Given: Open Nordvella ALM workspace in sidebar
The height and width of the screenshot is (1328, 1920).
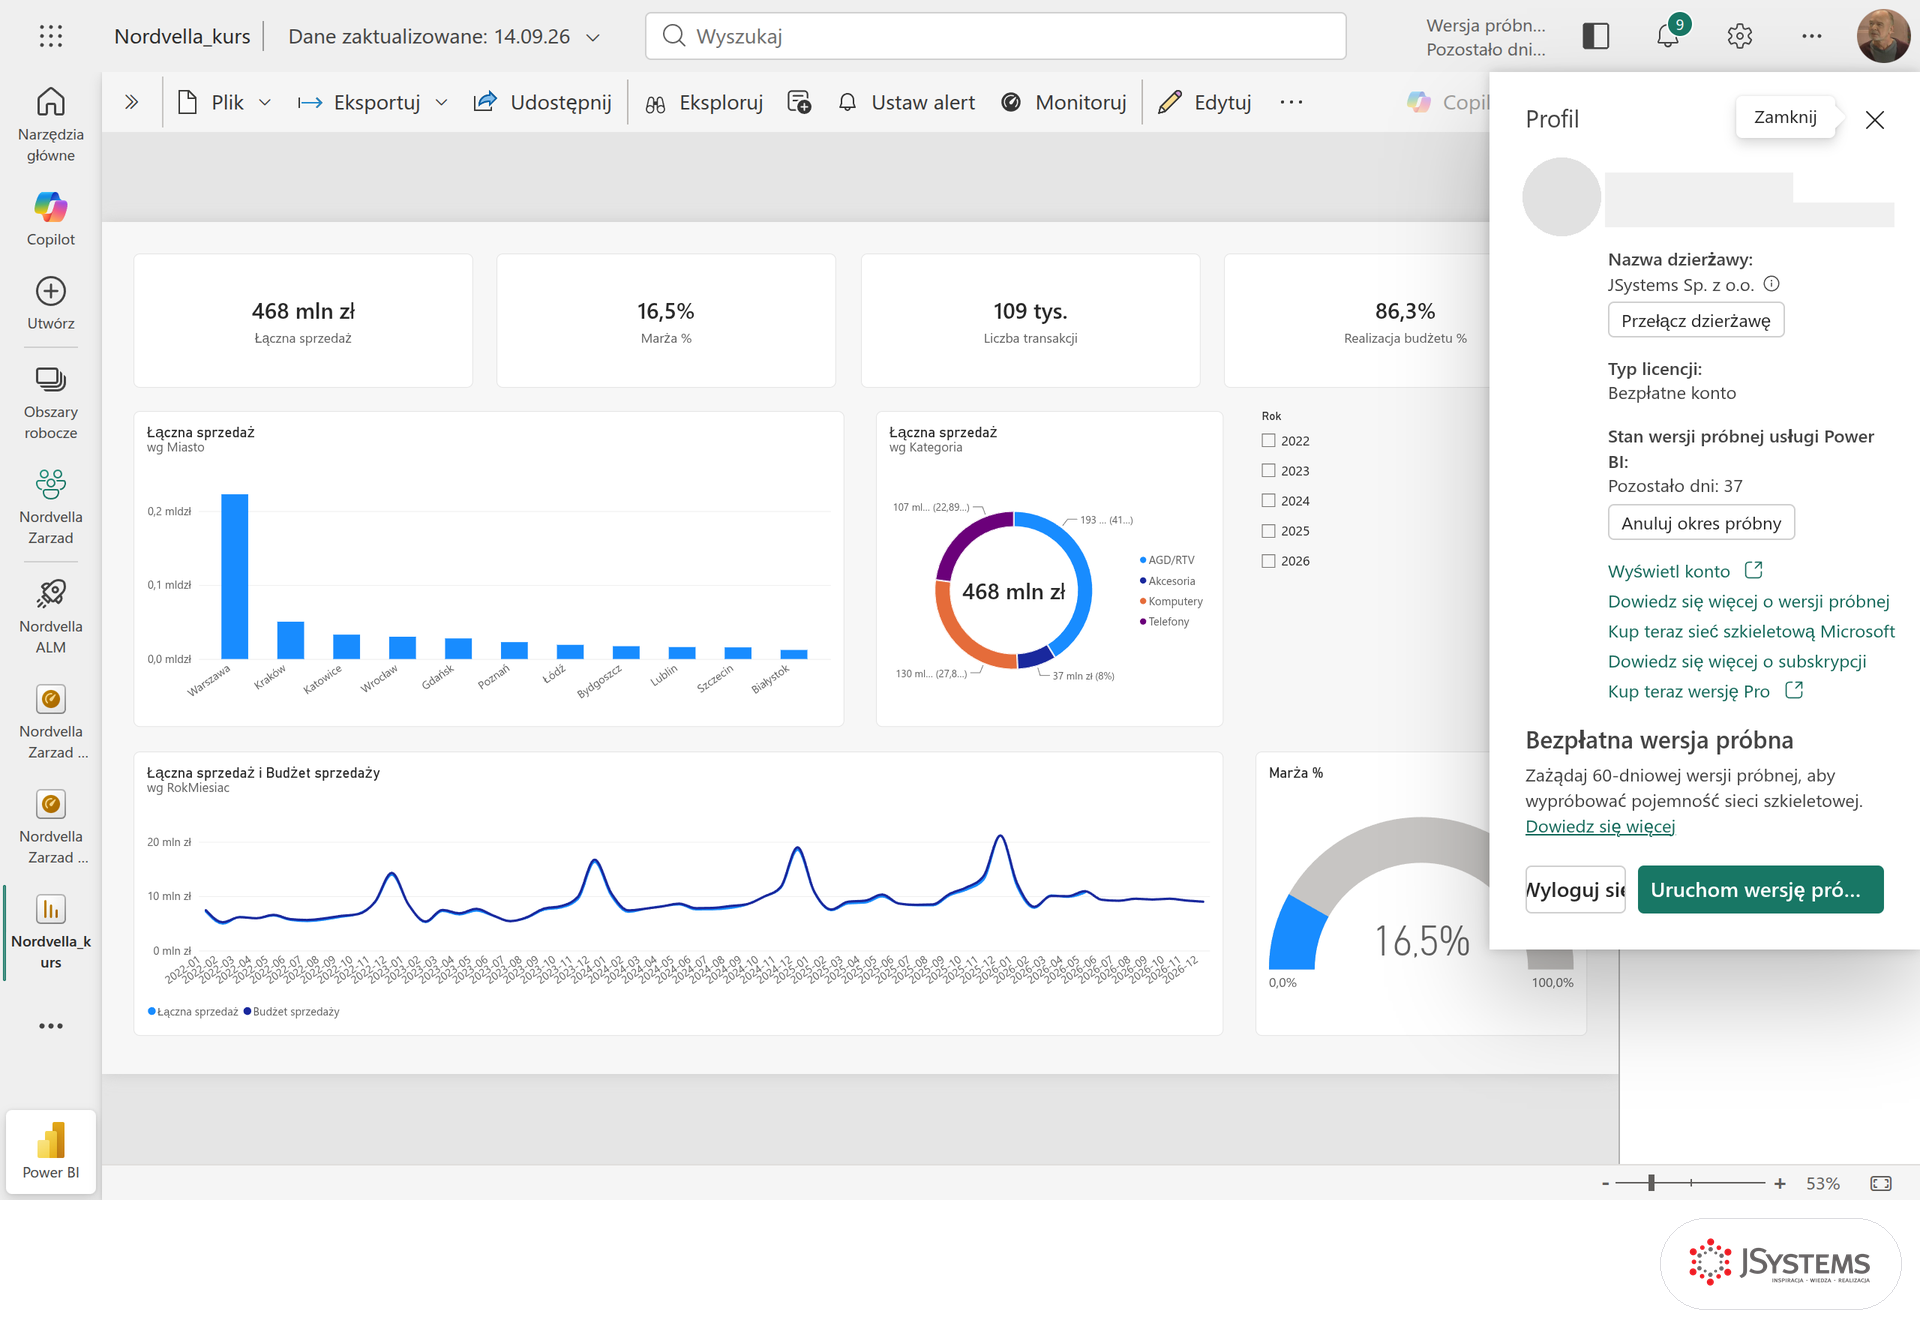Looking at the screenshot, I should (x=51, y=617).
